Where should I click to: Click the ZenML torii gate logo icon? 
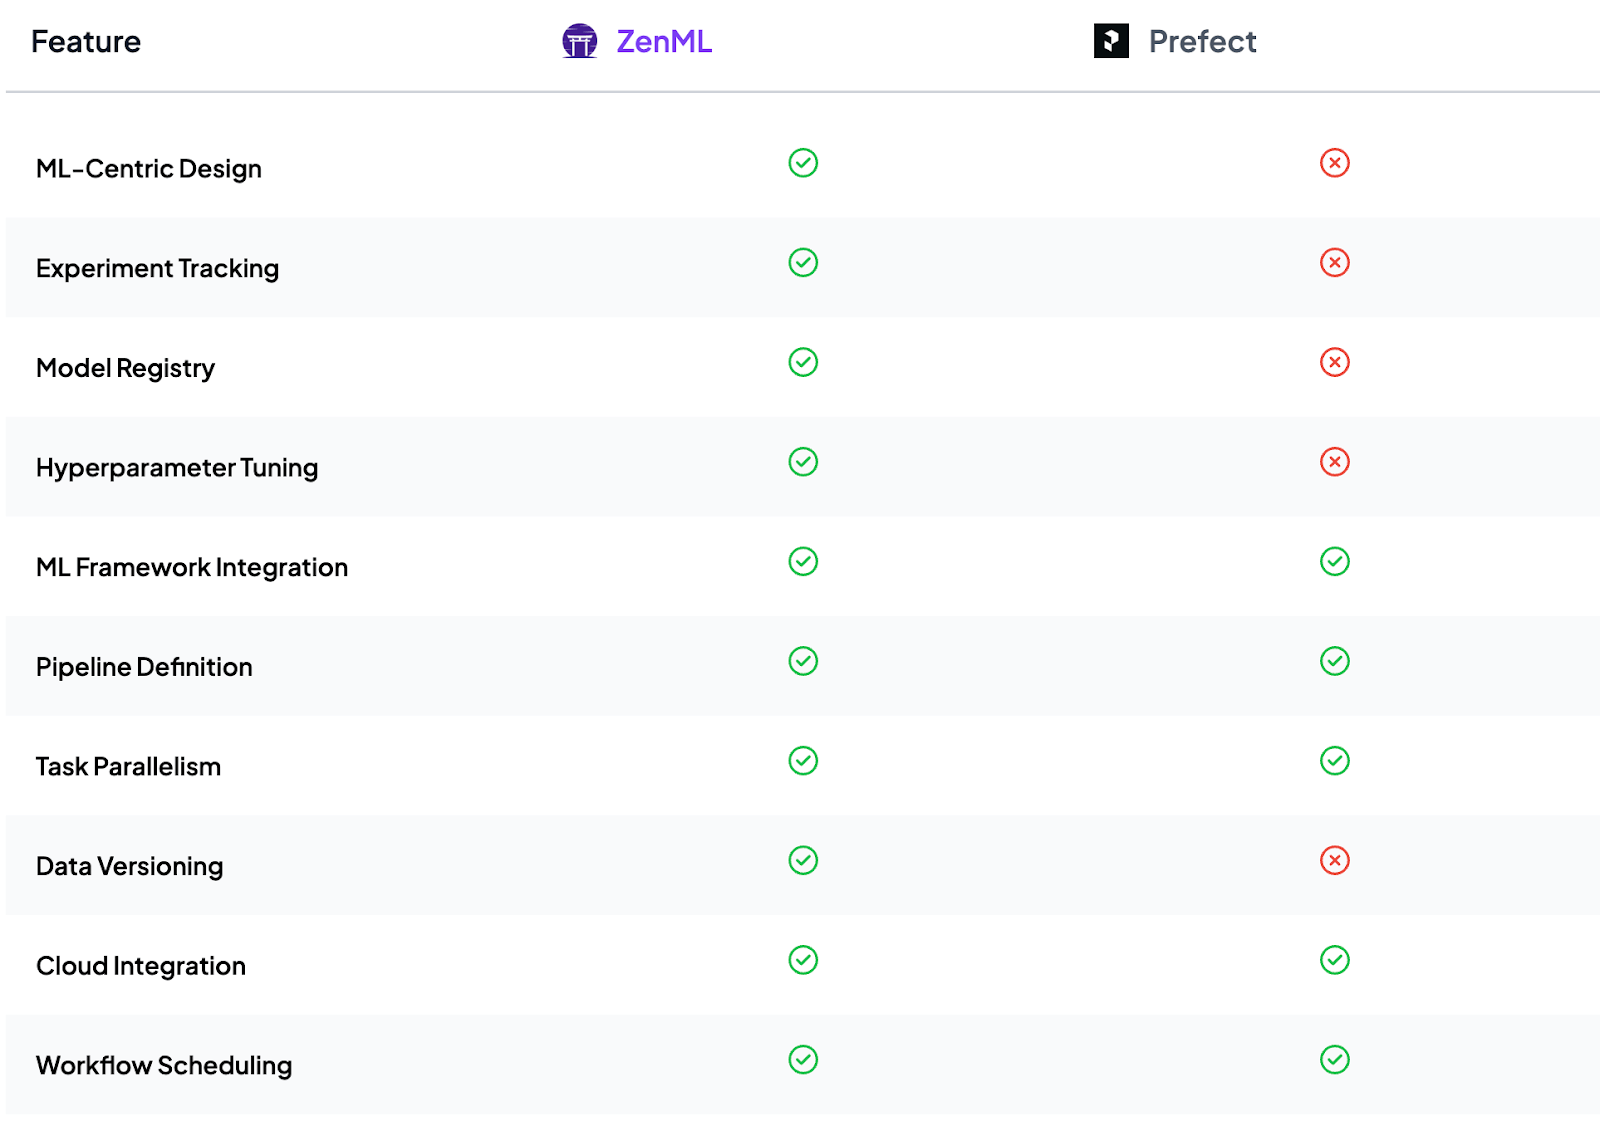point(579,41)
